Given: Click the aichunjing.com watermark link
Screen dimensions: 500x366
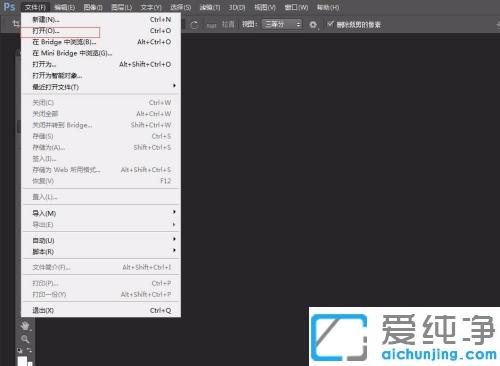Looking at the screenshot, I should point(439,354).
